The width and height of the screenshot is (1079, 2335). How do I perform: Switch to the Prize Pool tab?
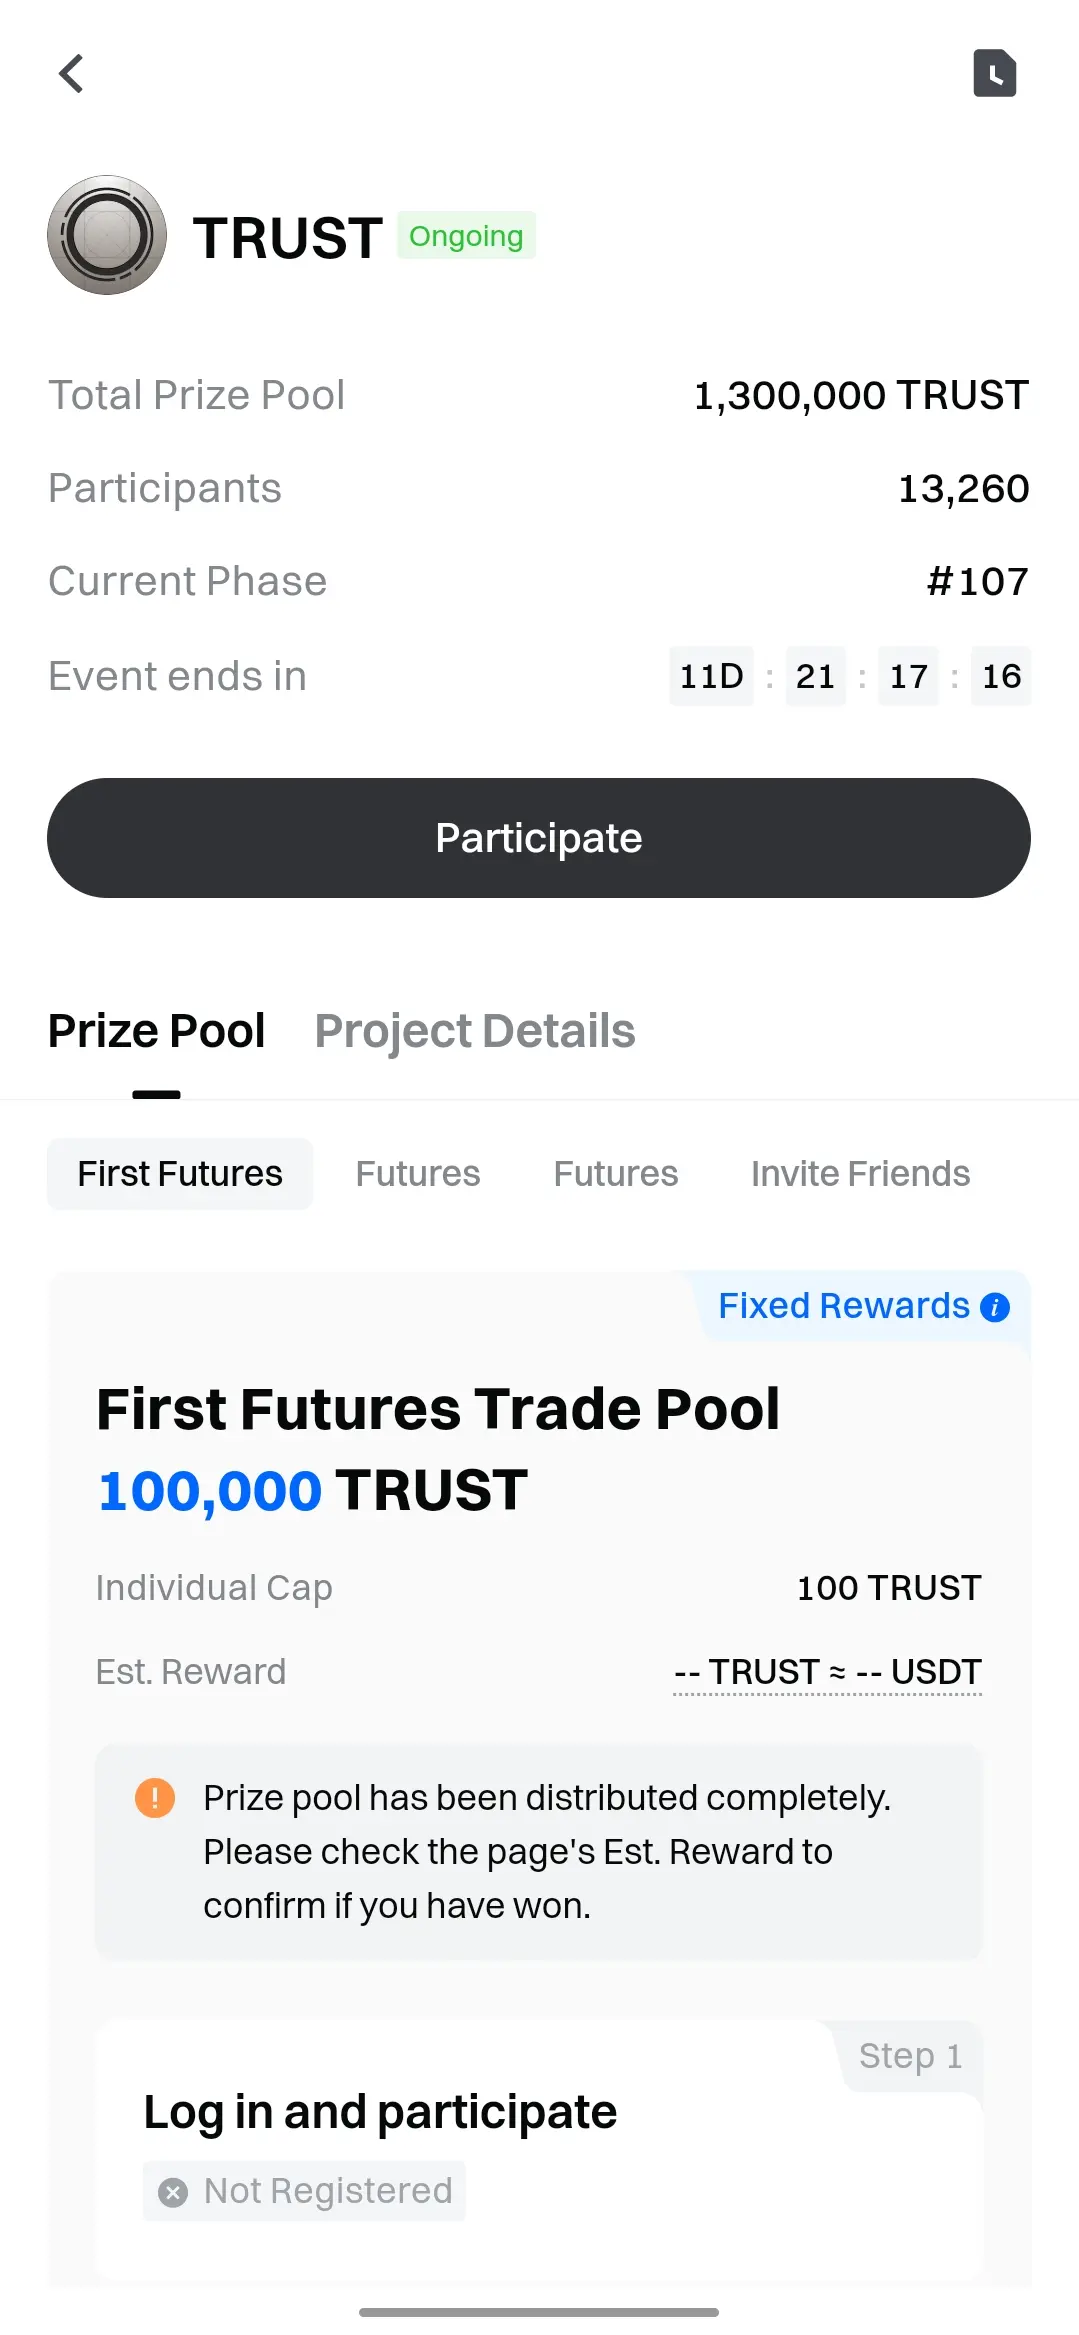156,1031
